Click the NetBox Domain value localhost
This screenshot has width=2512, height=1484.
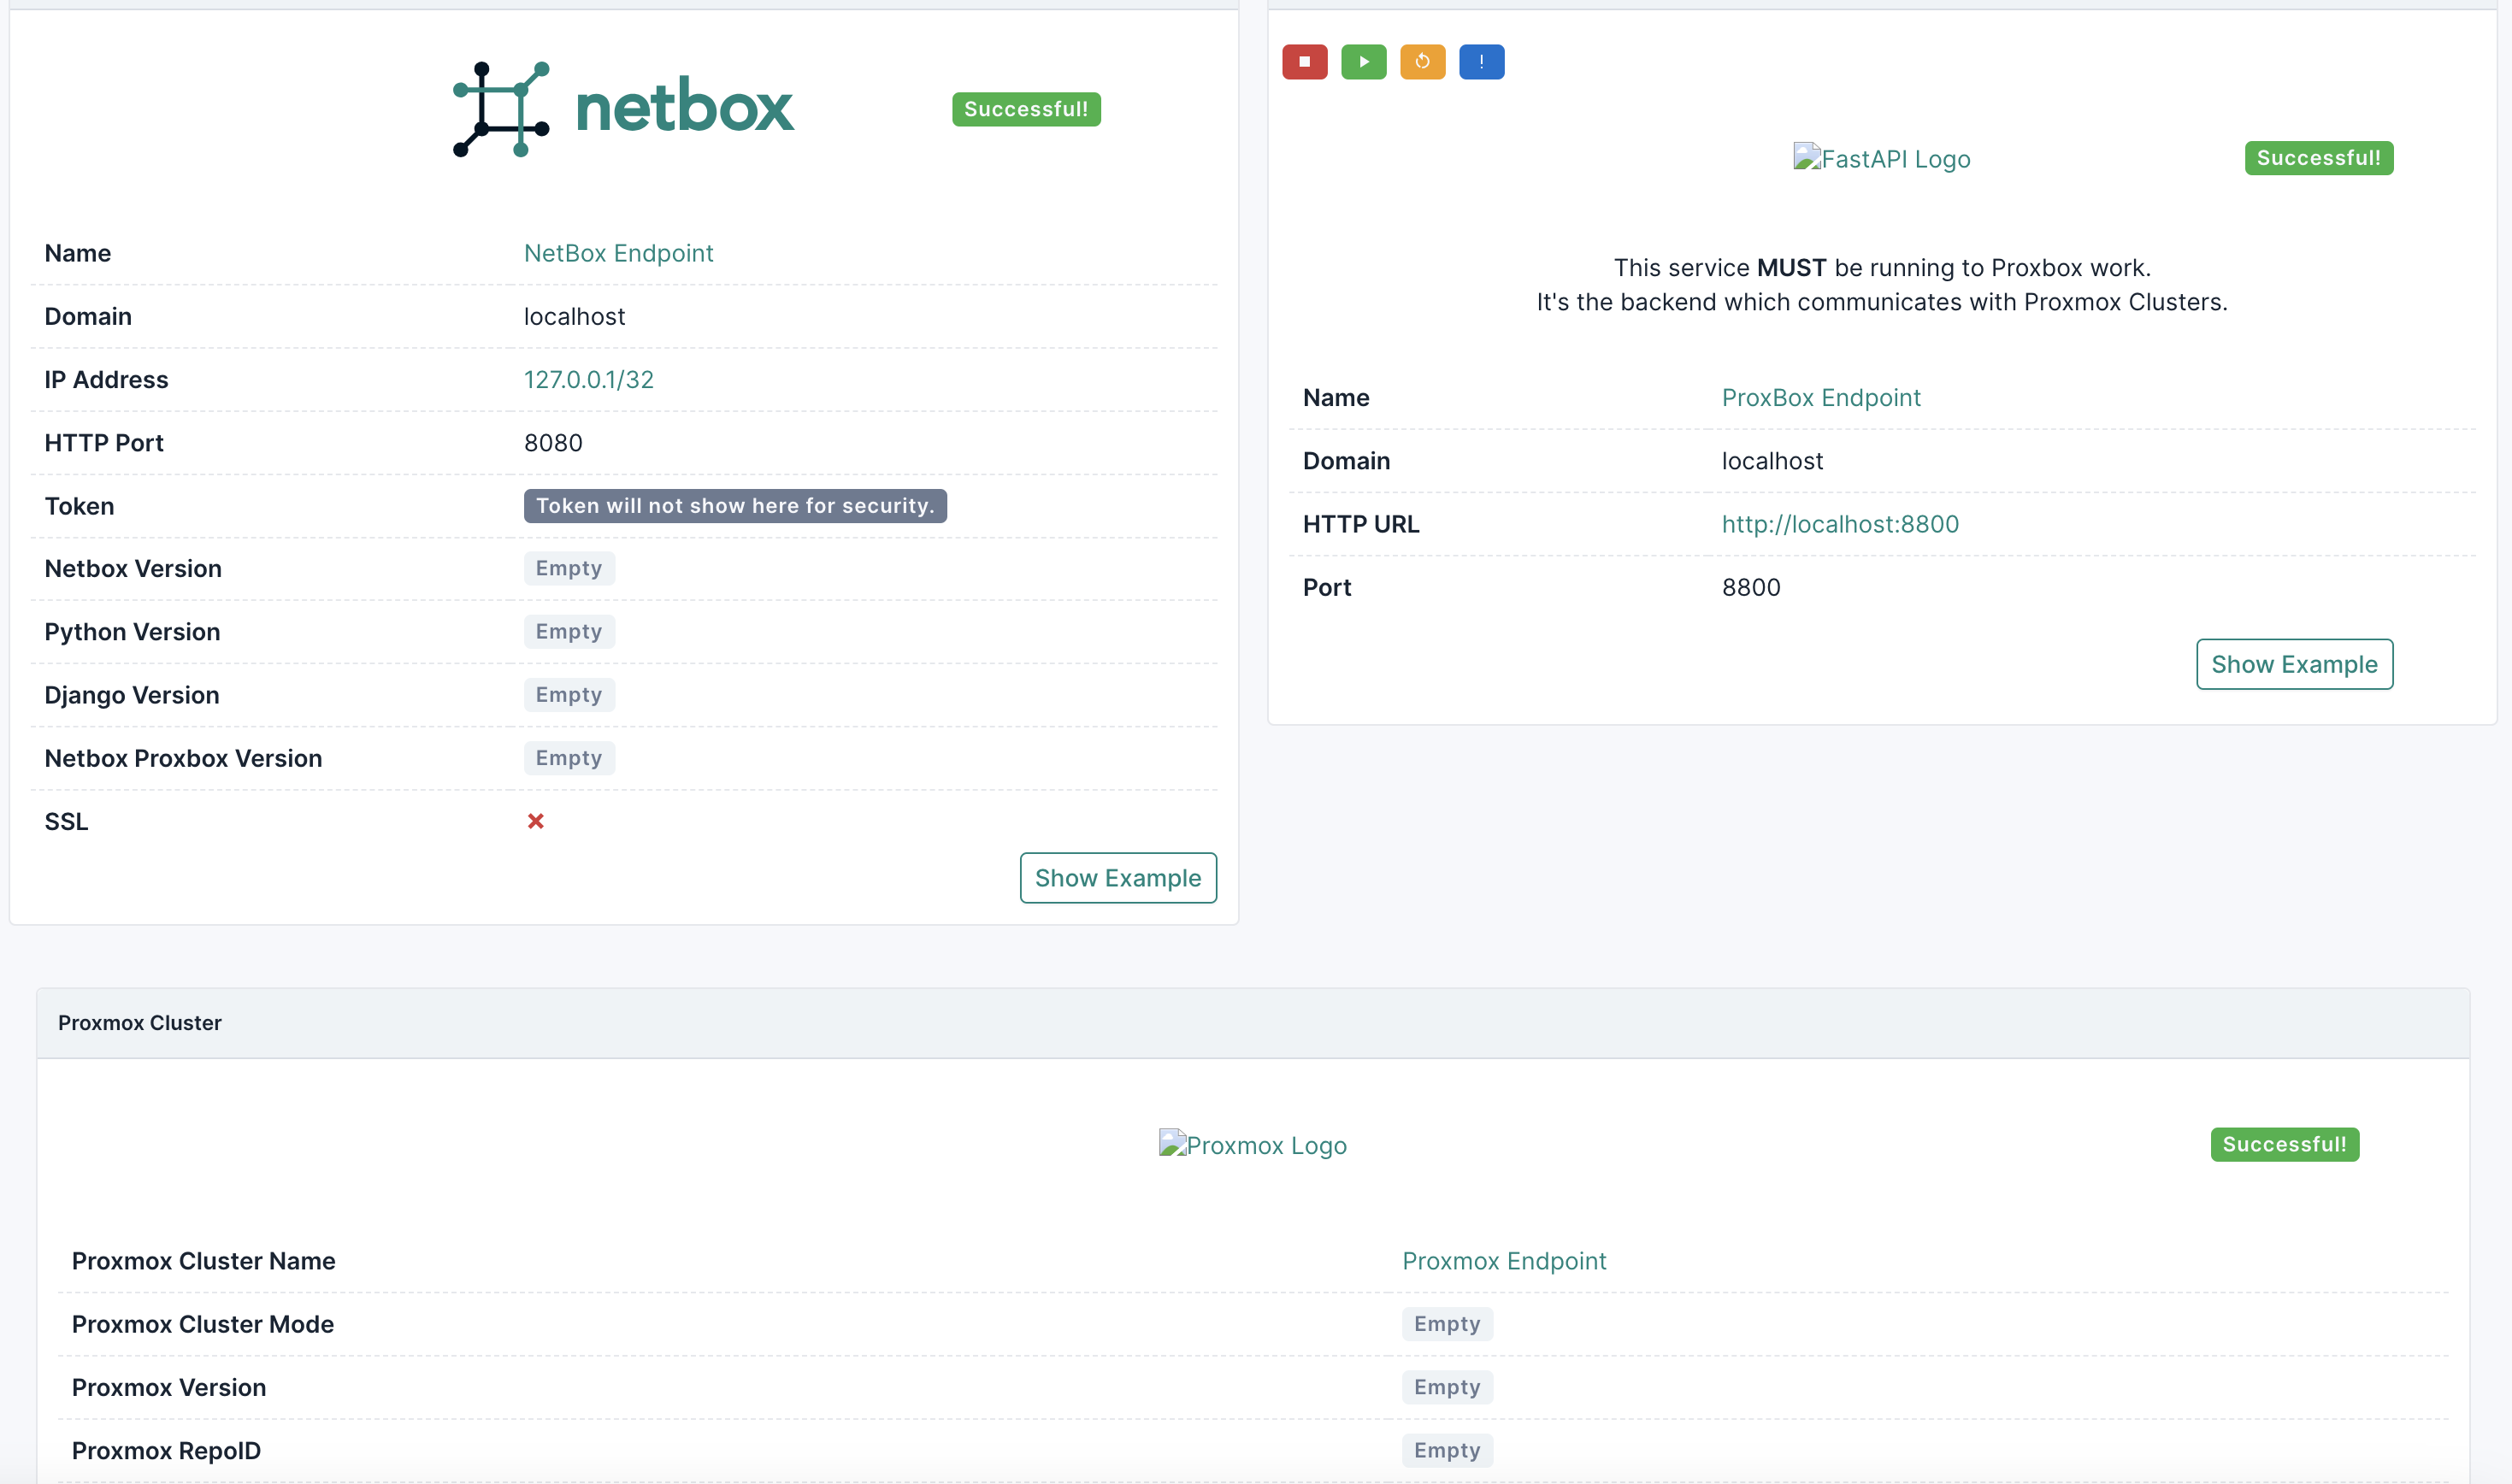coord(574,316)
